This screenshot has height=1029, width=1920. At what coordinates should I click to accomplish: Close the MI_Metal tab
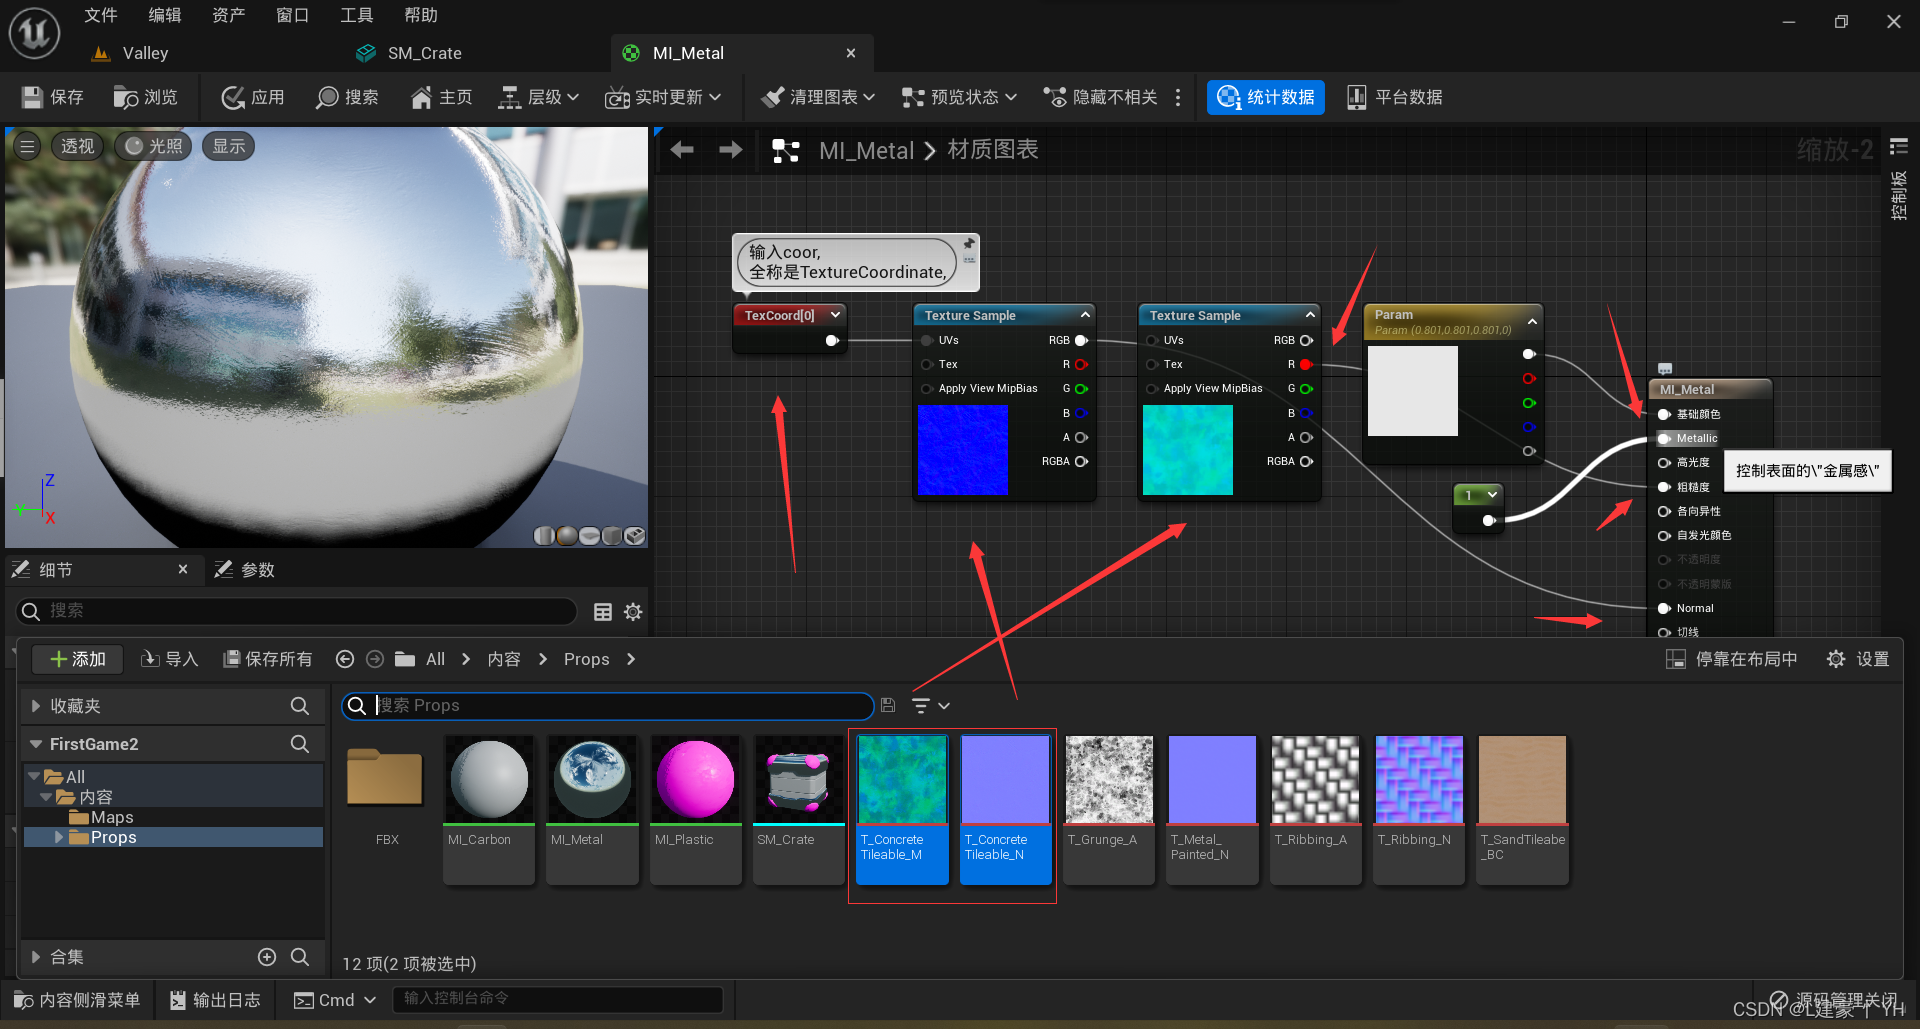point(851,53)
